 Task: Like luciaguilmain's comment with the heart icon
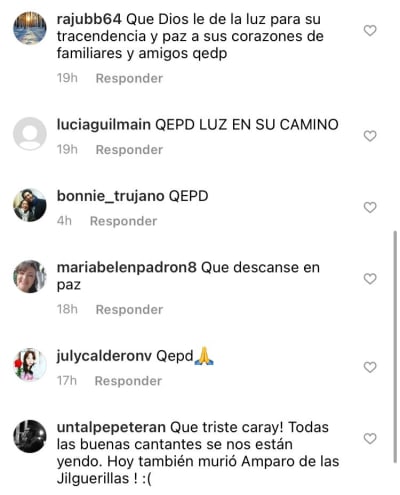point(370,136)
